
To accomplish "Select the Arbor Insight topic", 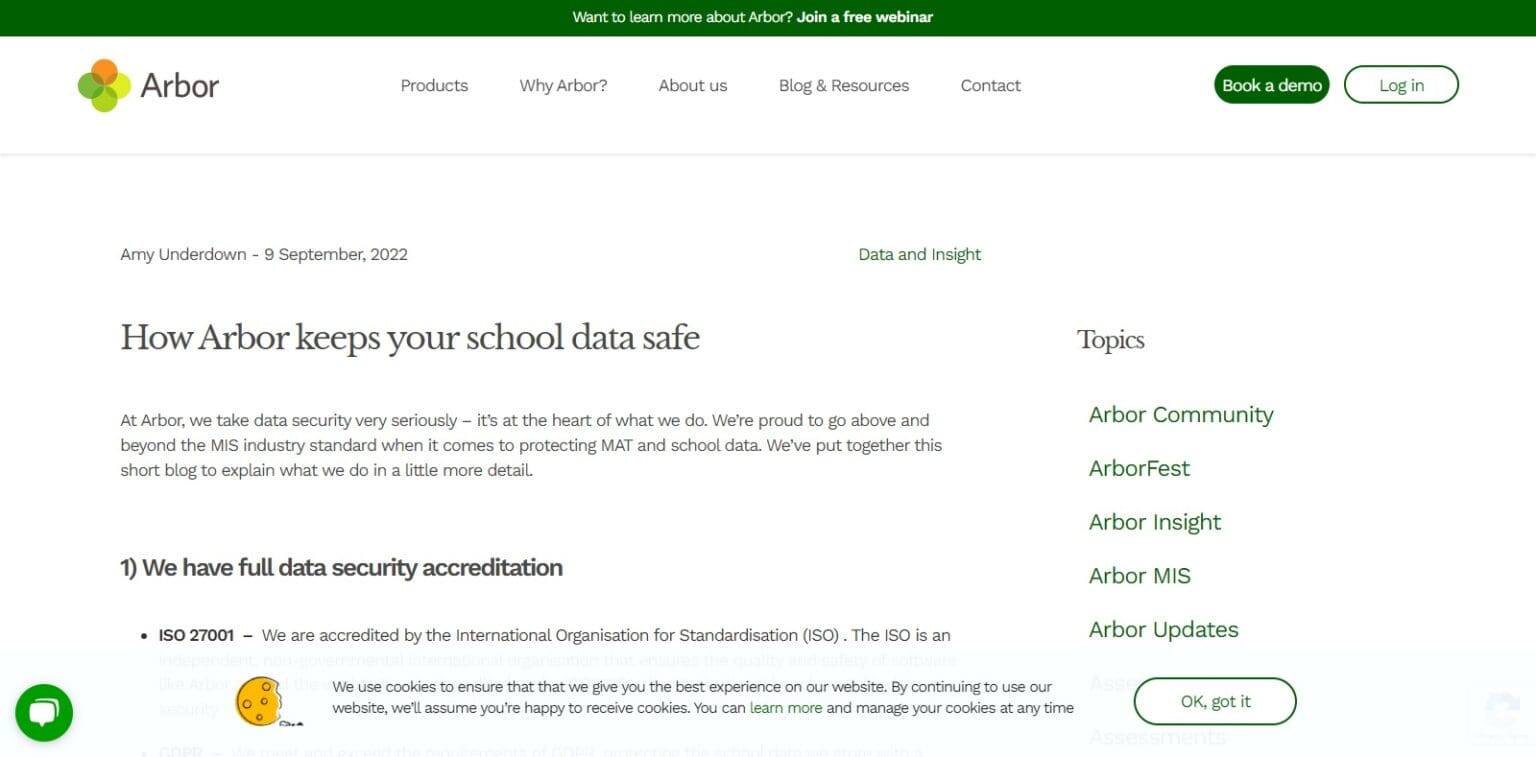I will coord(1154,522).
